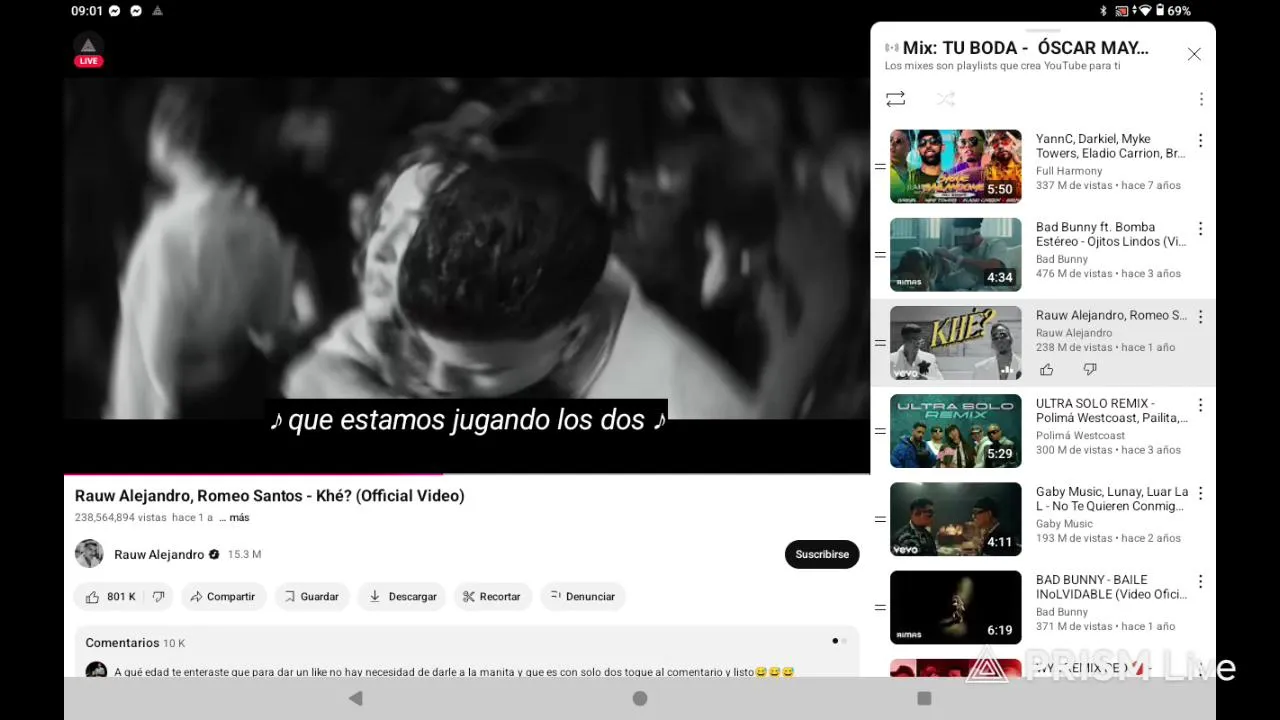The height and width of the screenshot is (720, 1280).
Task: Play ULTRA SOLO REMIX thumbnail
Action: pyautogui.click(x=956, y=431)
